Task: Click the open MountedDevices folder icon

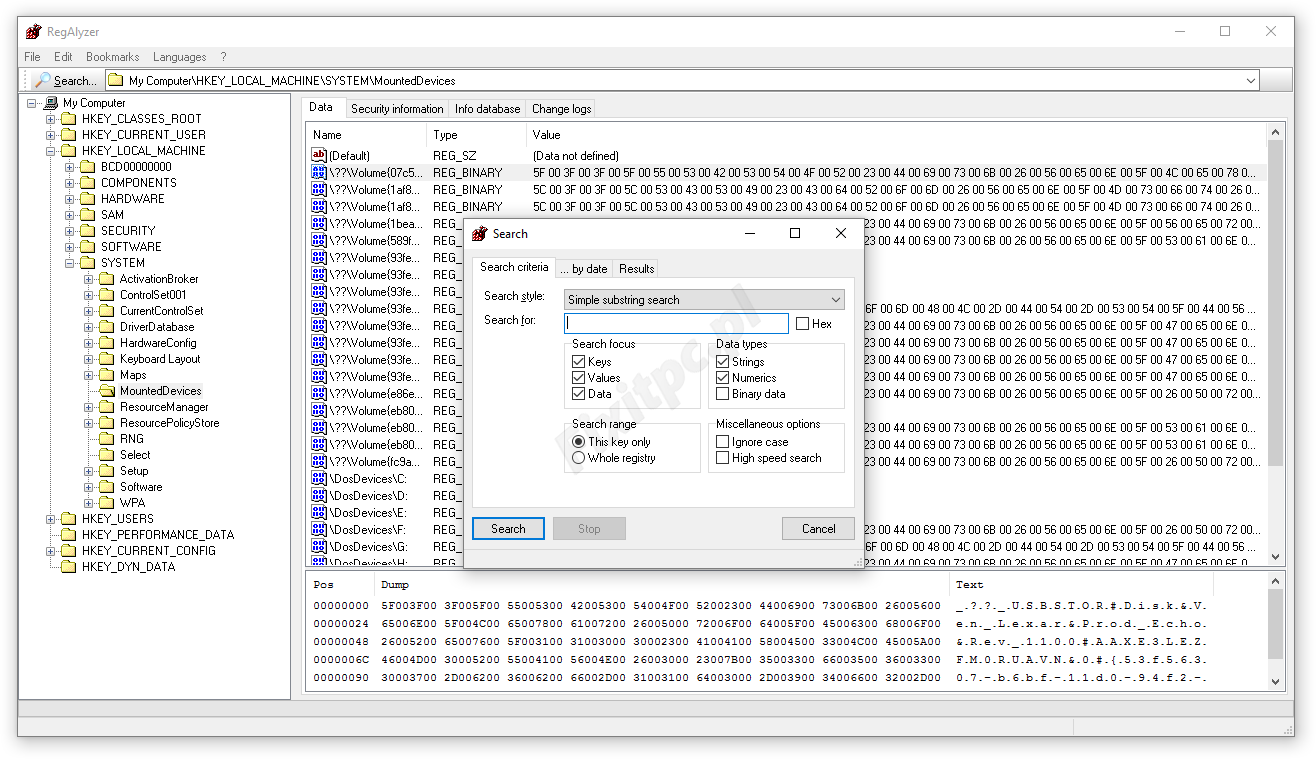Action: coord(106,391)
